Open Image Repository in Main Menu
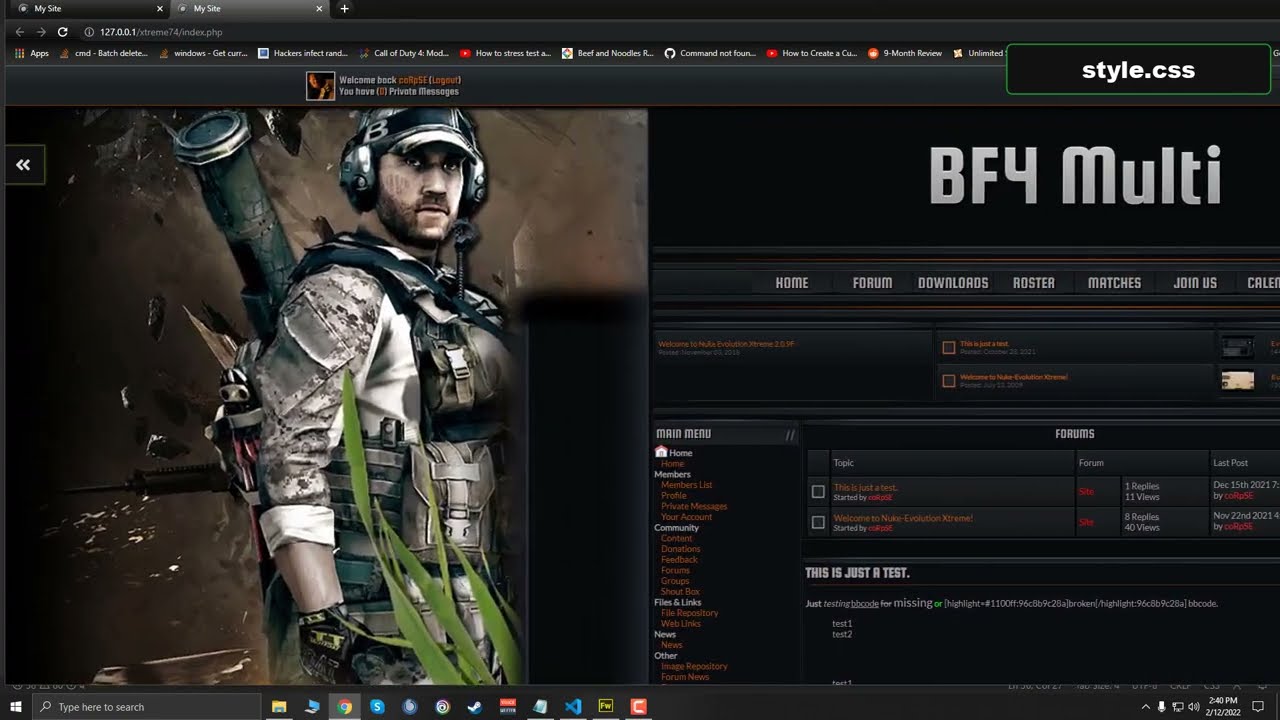The image size is (1280, 720). 694,666
